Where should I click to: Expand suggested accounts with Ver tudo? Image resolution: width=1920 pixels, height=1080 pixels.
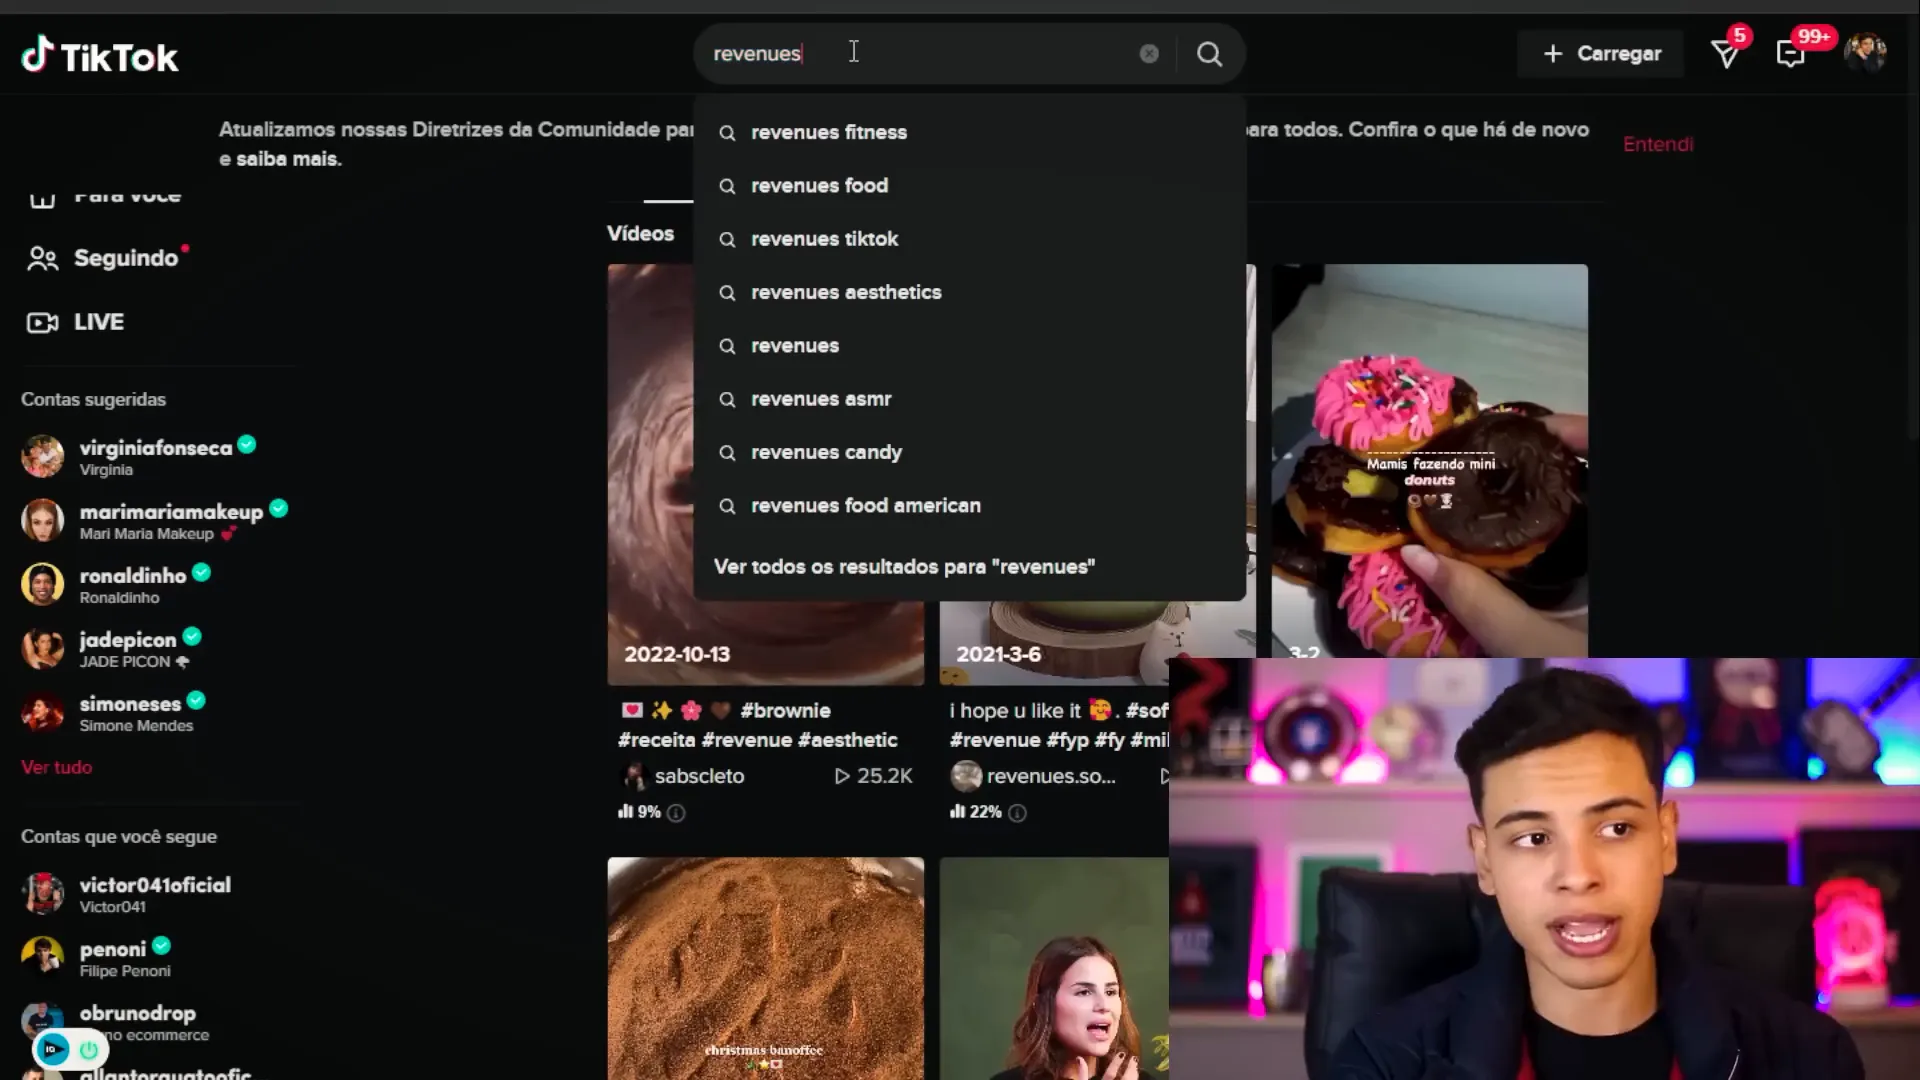(x=56, y=767)
